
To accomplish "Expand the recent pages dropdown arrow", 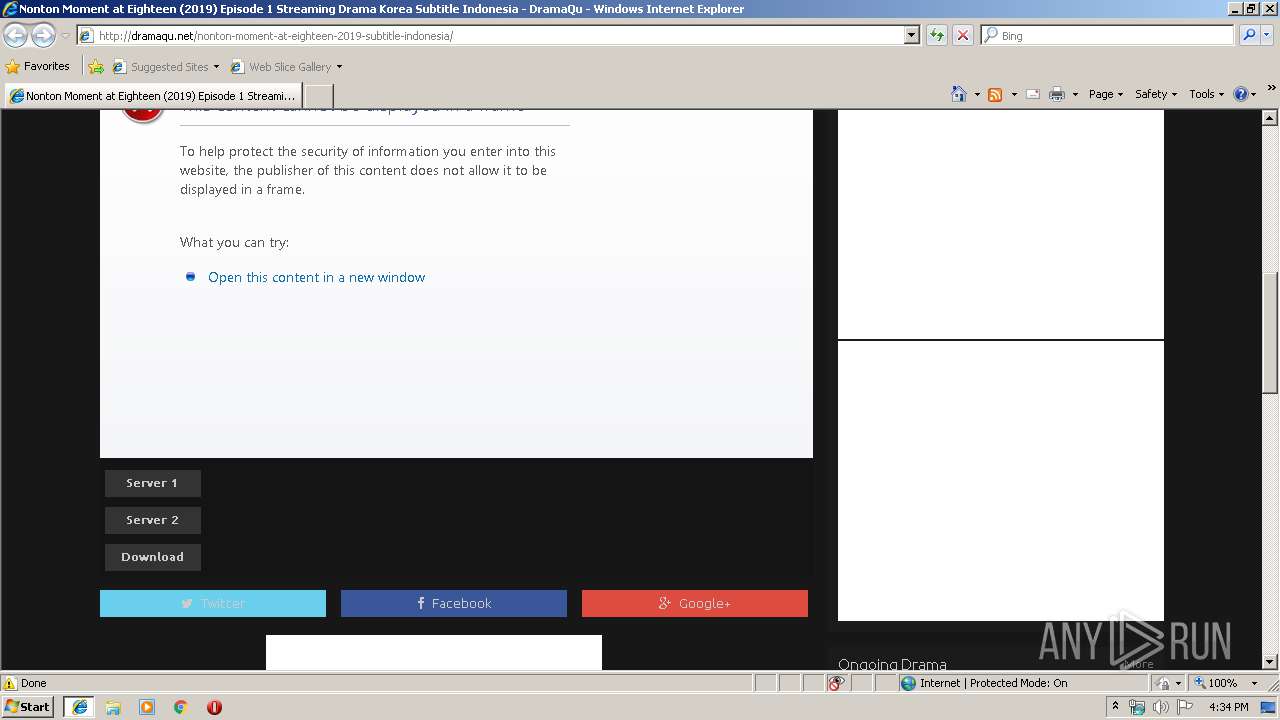I will 65,36.
